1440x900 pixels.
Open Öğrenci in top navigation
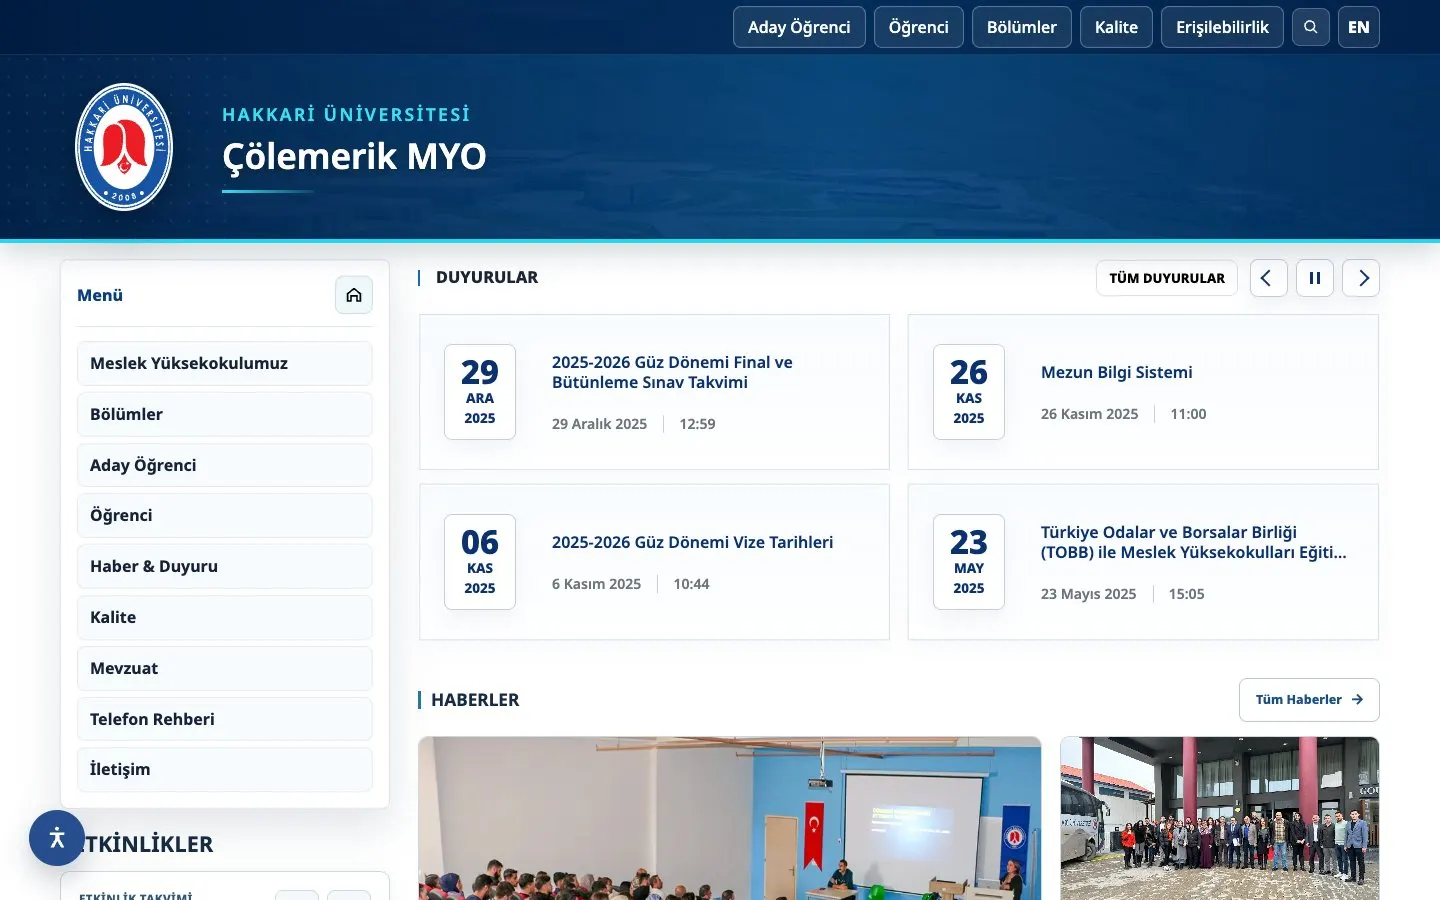click(x=919, y=27)
